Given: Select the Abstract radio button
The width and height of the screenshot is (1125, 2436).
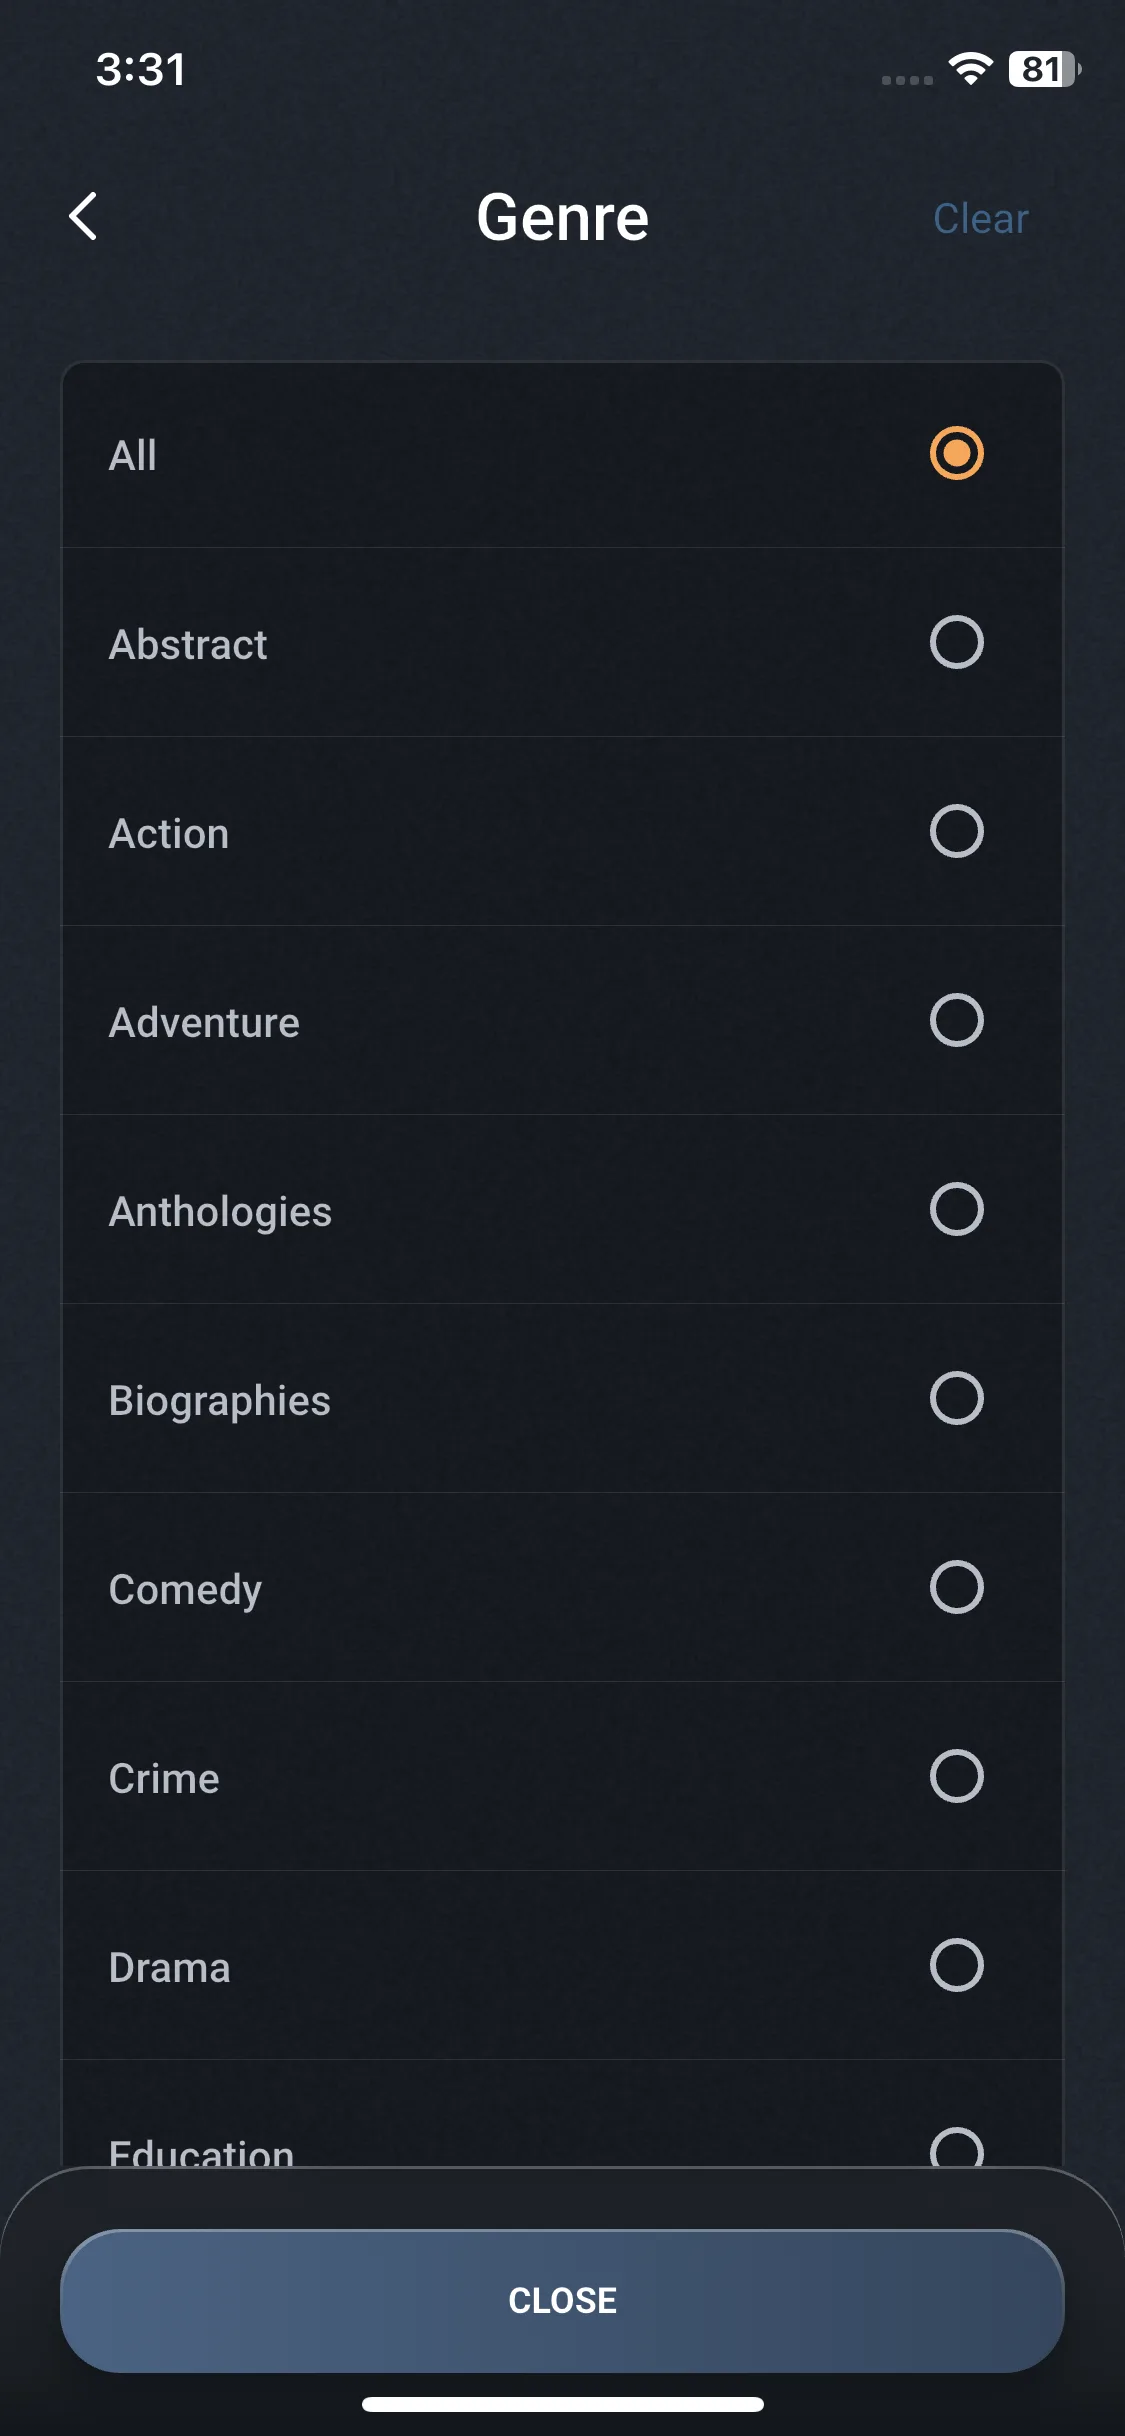Looking at the screenshot, I should pos(956,643).
